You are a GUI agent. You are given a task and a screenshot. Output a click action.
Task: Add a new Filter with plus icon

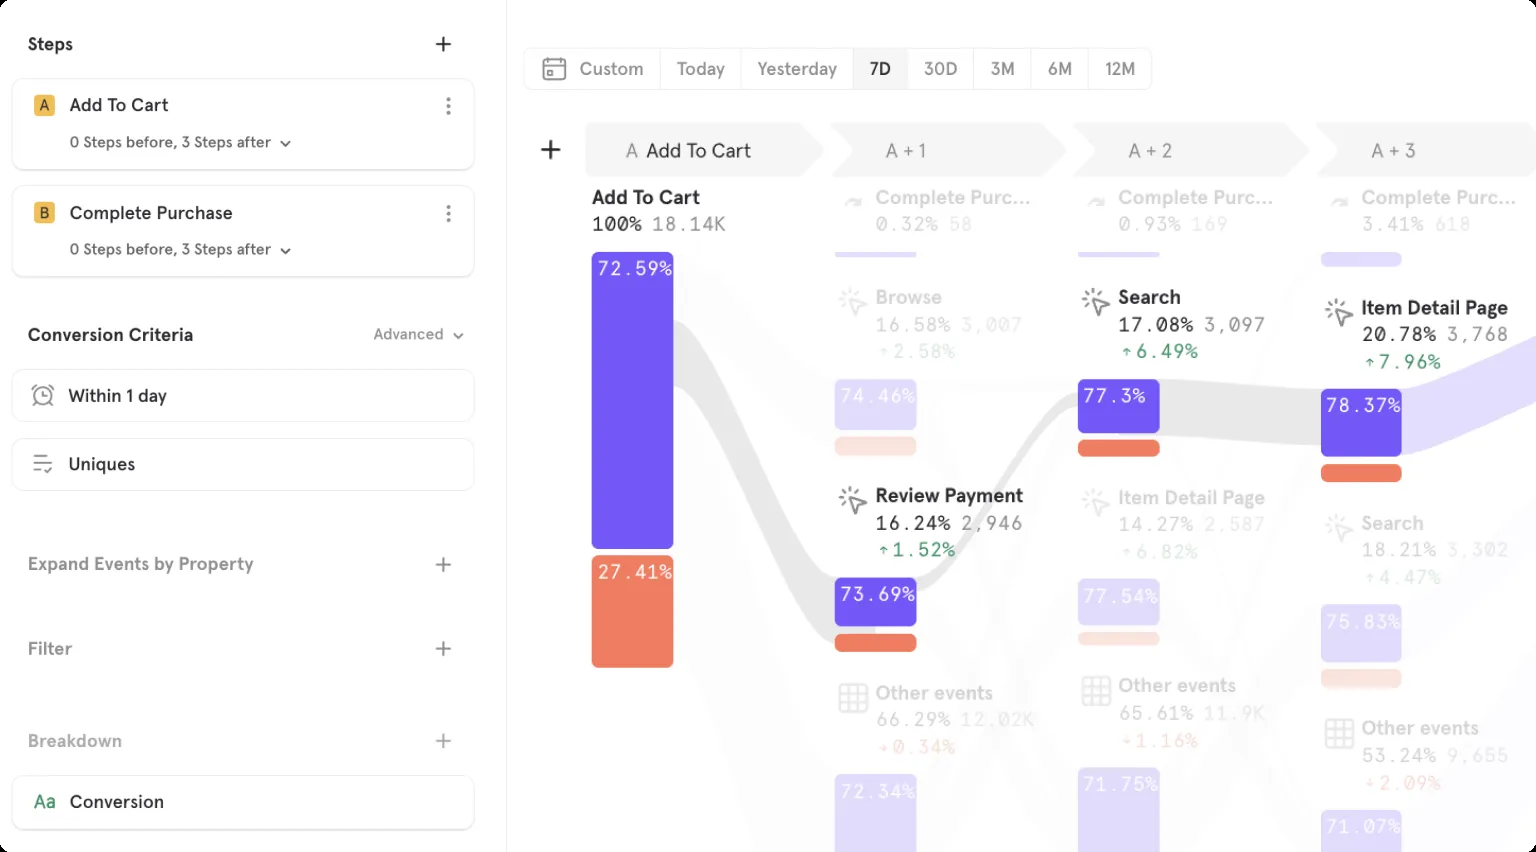point(444,649)
